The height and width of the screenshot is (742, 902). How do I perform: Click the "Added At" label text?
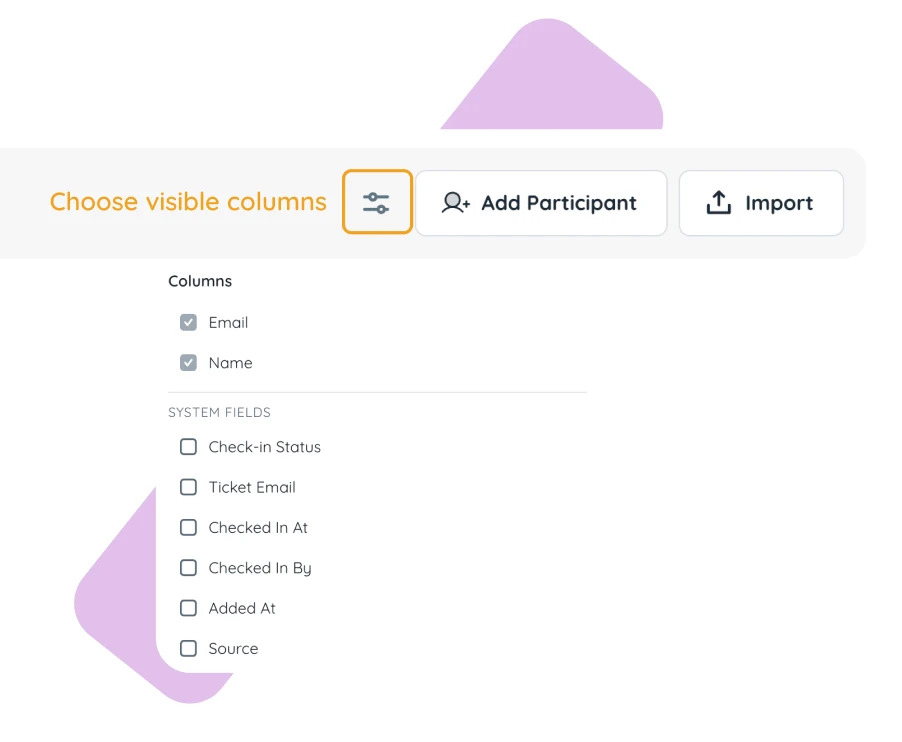242,608
